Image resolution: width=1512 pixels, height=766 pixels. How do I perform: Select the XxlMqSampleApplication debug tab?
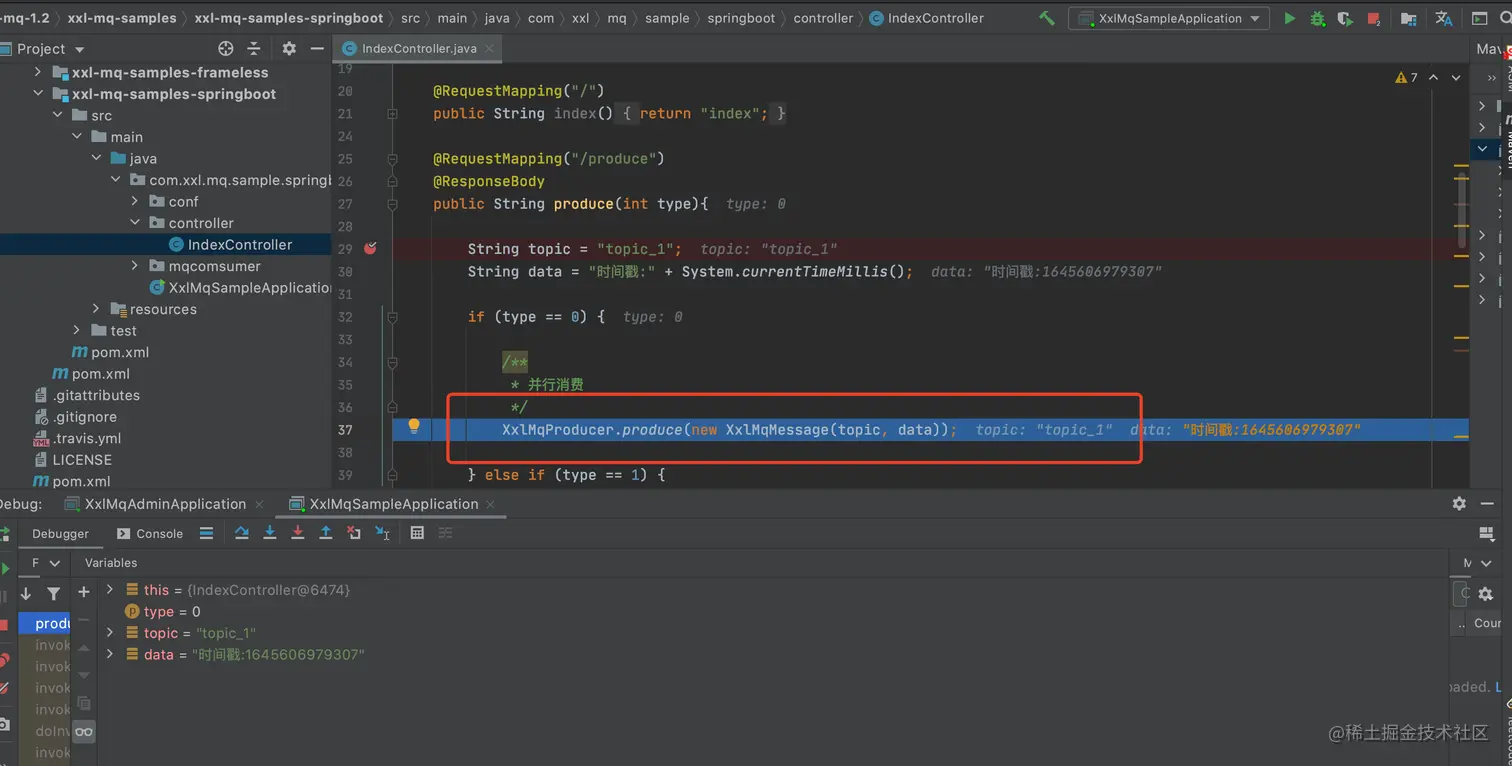point(393,504)
